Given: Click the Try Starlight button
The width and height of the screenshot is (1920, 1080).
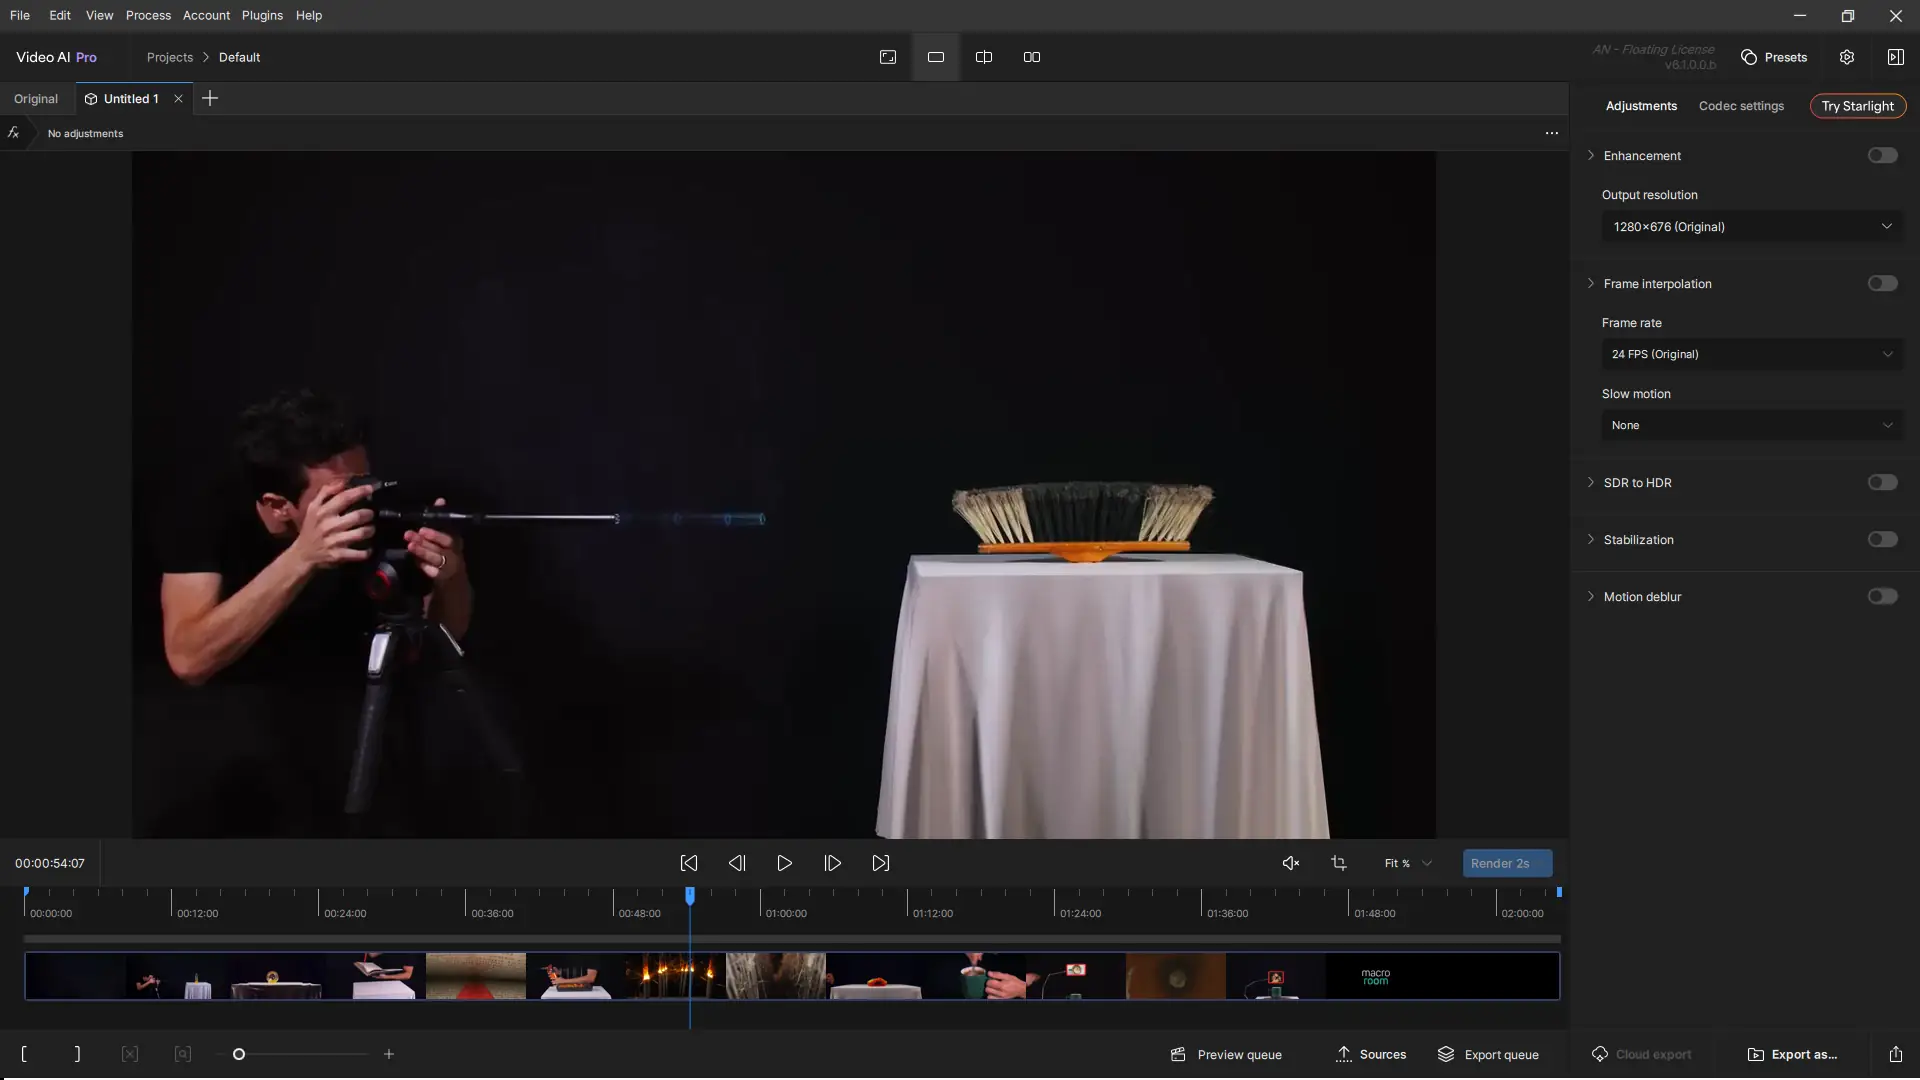Looking at the screenshot, I should [1857, 106].
